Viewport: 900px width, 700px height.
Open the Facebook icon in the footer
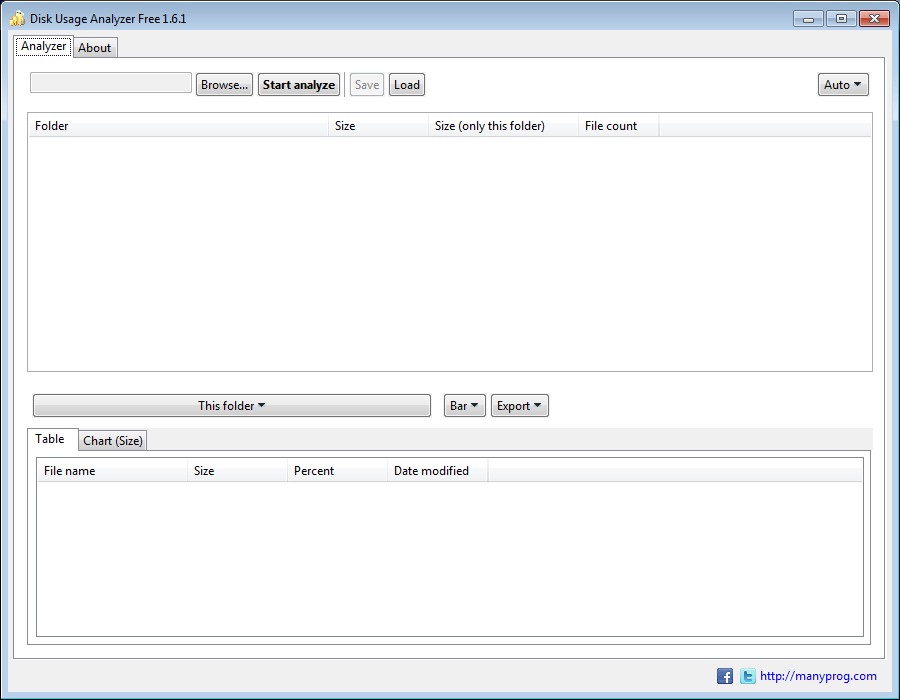[x=724, y=676]
